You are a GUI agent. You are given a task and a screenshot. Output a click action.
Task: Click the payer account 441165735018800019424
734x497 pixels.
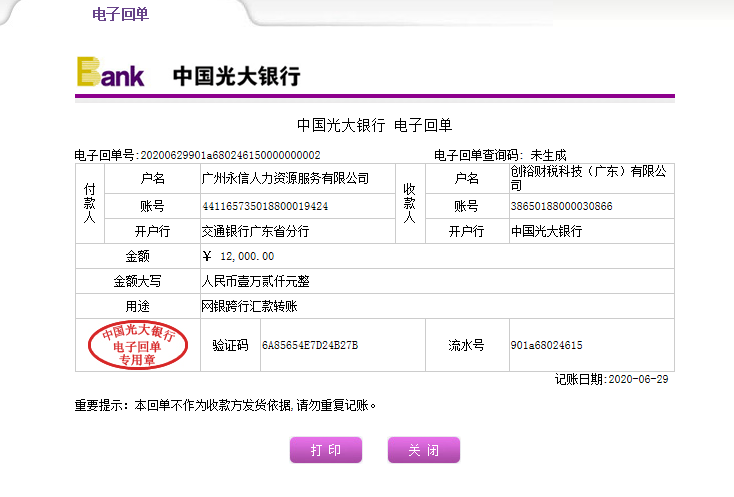(265, 206)
